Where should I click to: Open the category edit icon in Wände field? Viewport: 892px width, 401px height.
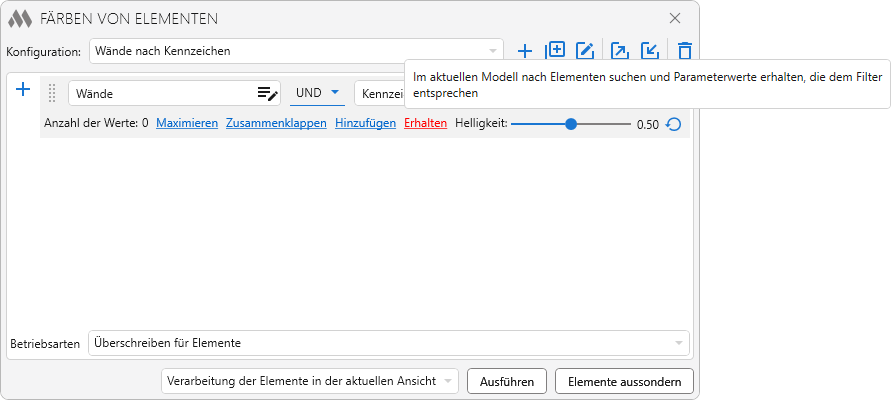pyautogui.click(x=266, y=93)
